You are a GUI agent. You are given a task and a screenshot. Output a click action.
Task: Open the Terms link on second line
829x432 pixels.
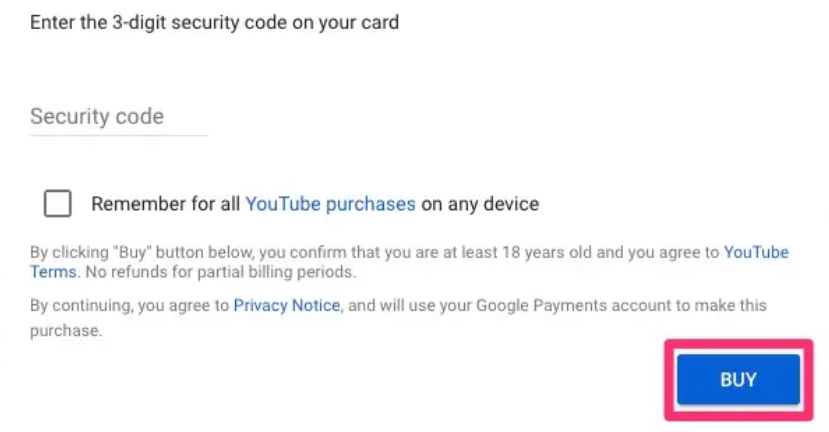tap(53, 272)
